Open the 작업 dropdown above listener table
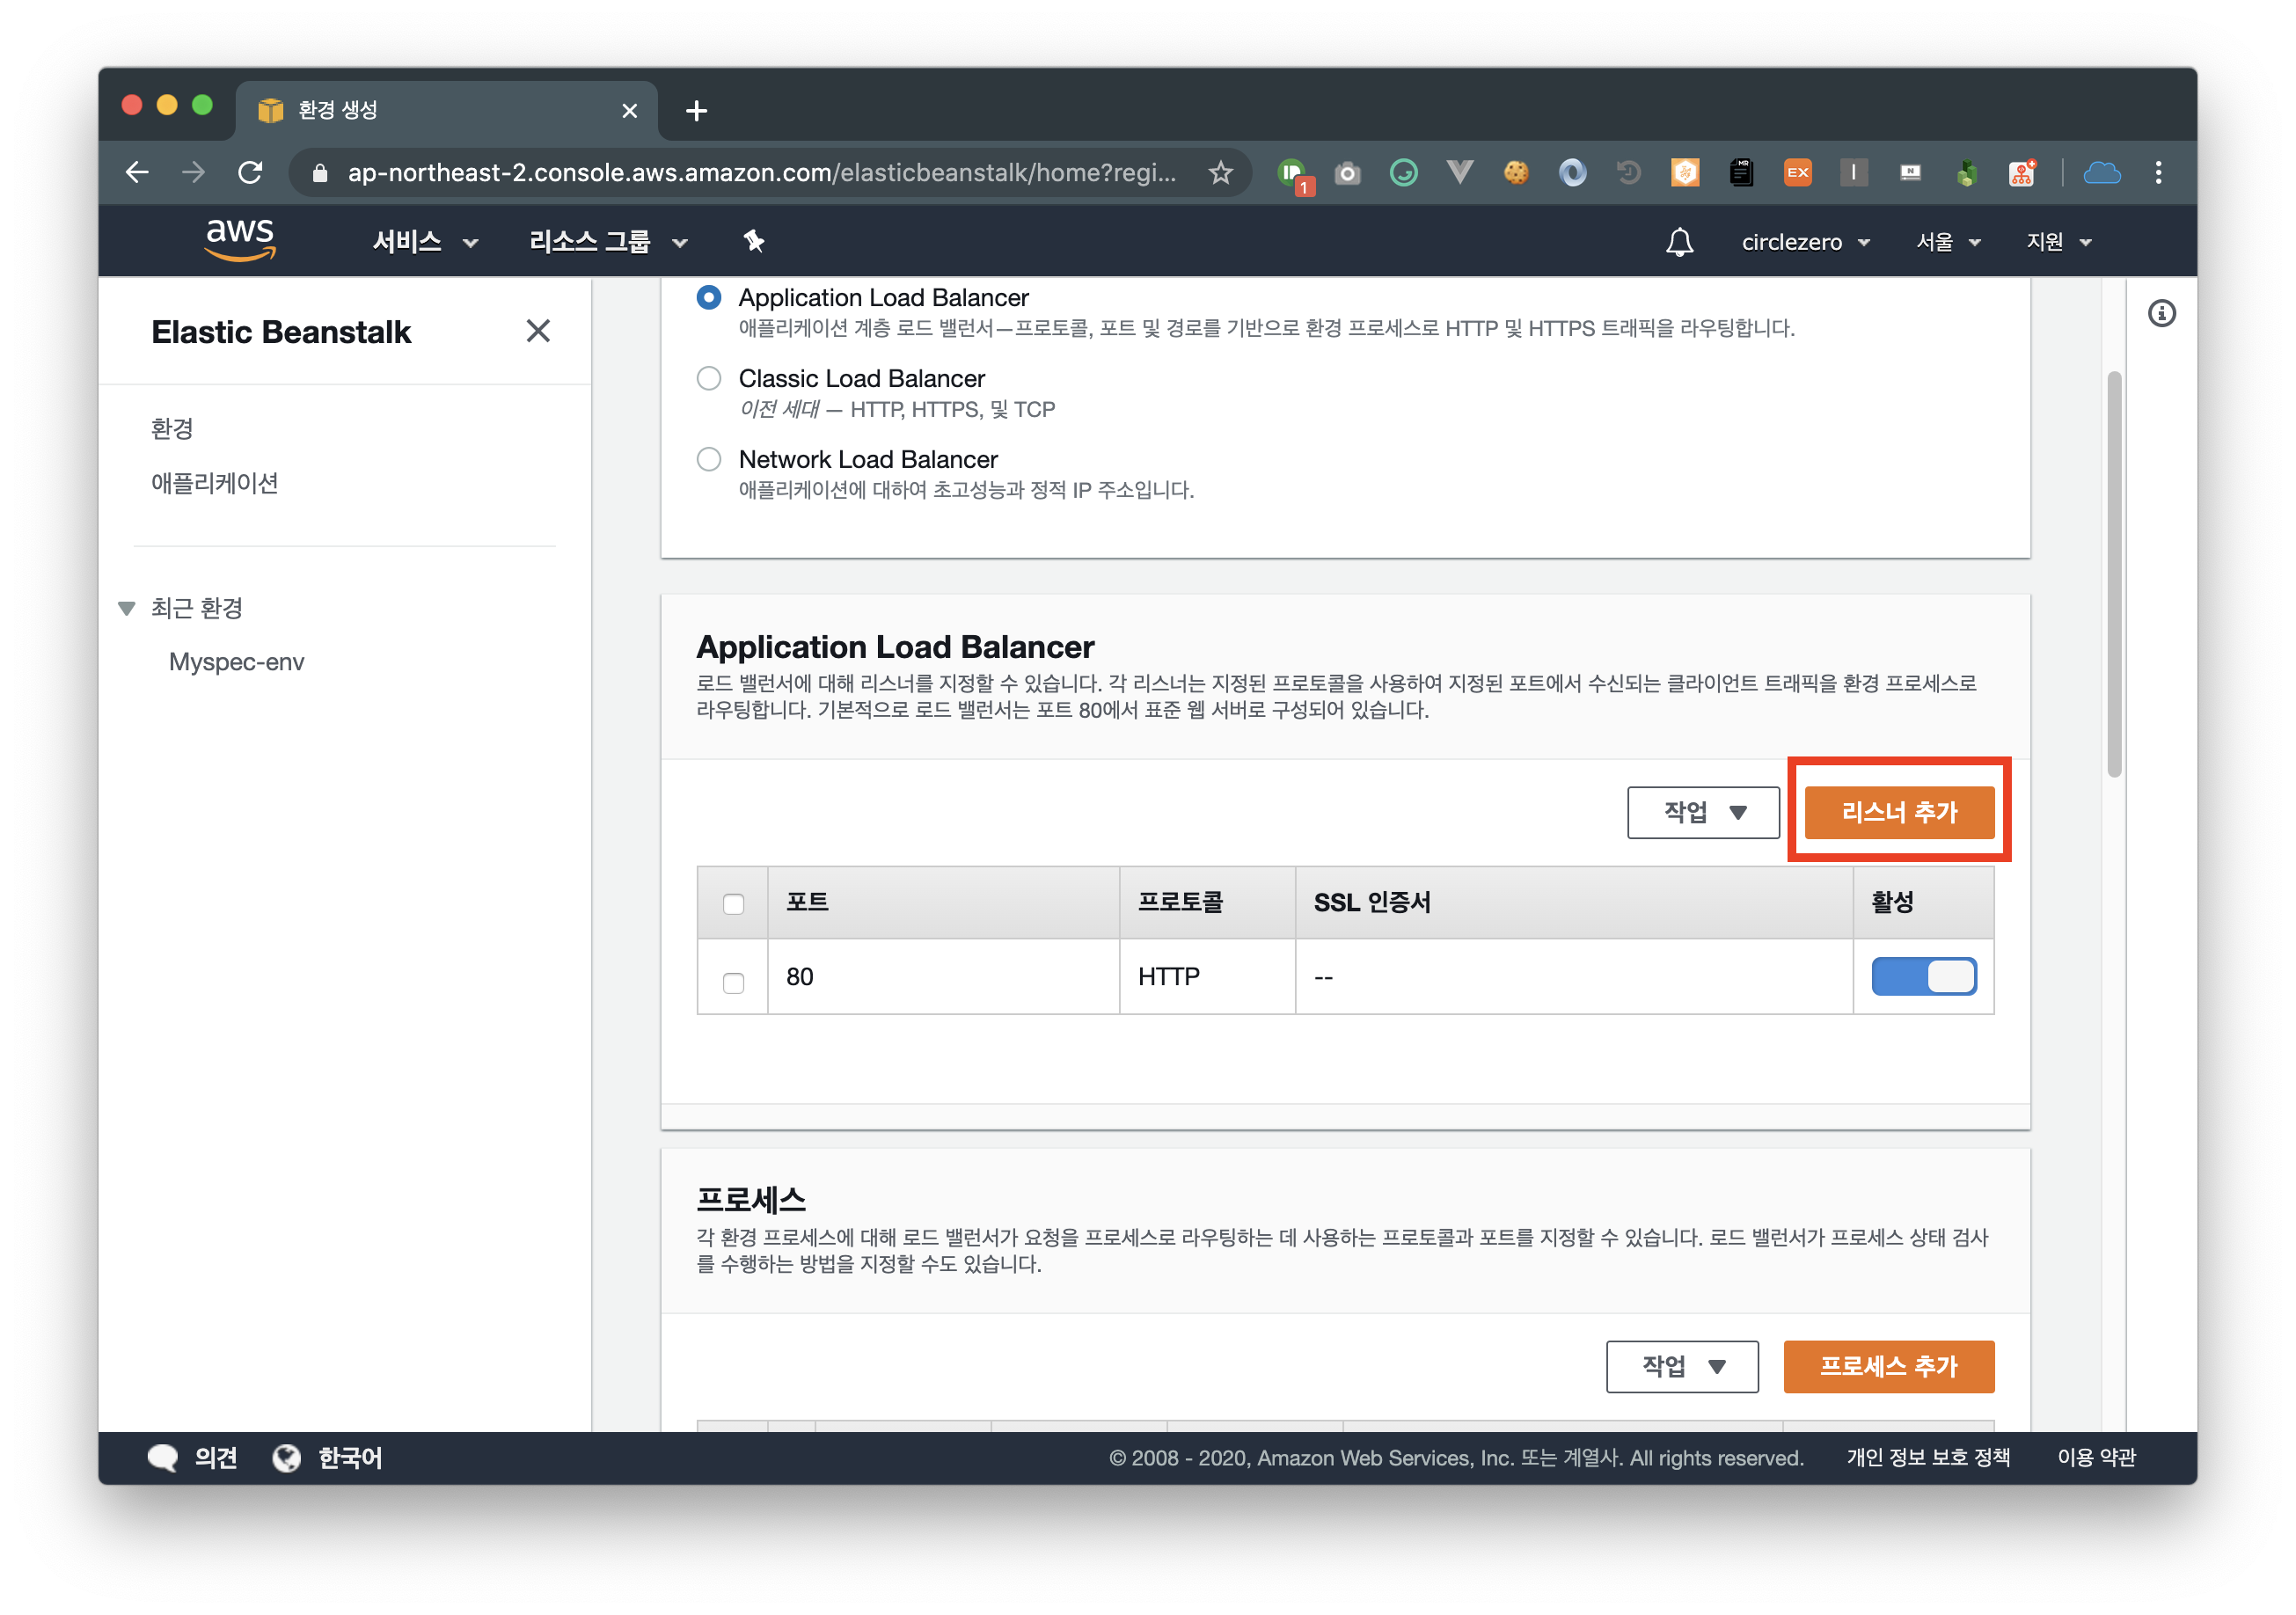 [1703, 812]
